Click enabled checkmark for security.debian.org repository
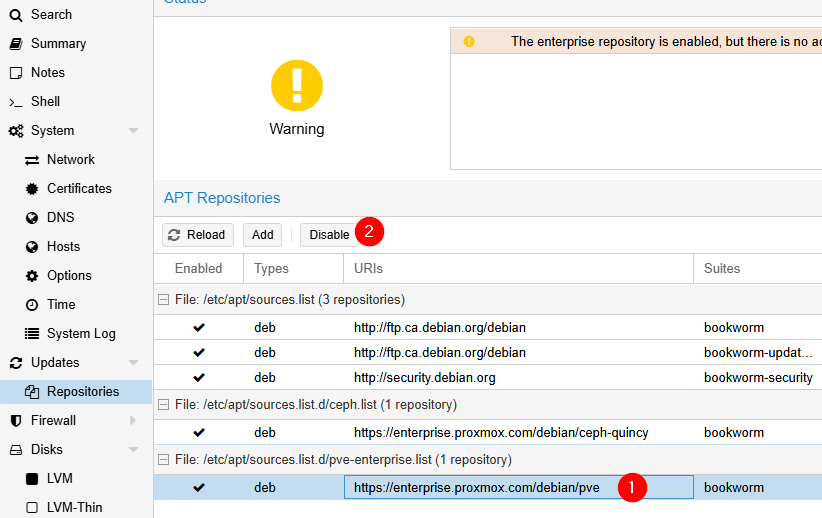Screen dimensions: 822x518 click(x=199, y=378)
